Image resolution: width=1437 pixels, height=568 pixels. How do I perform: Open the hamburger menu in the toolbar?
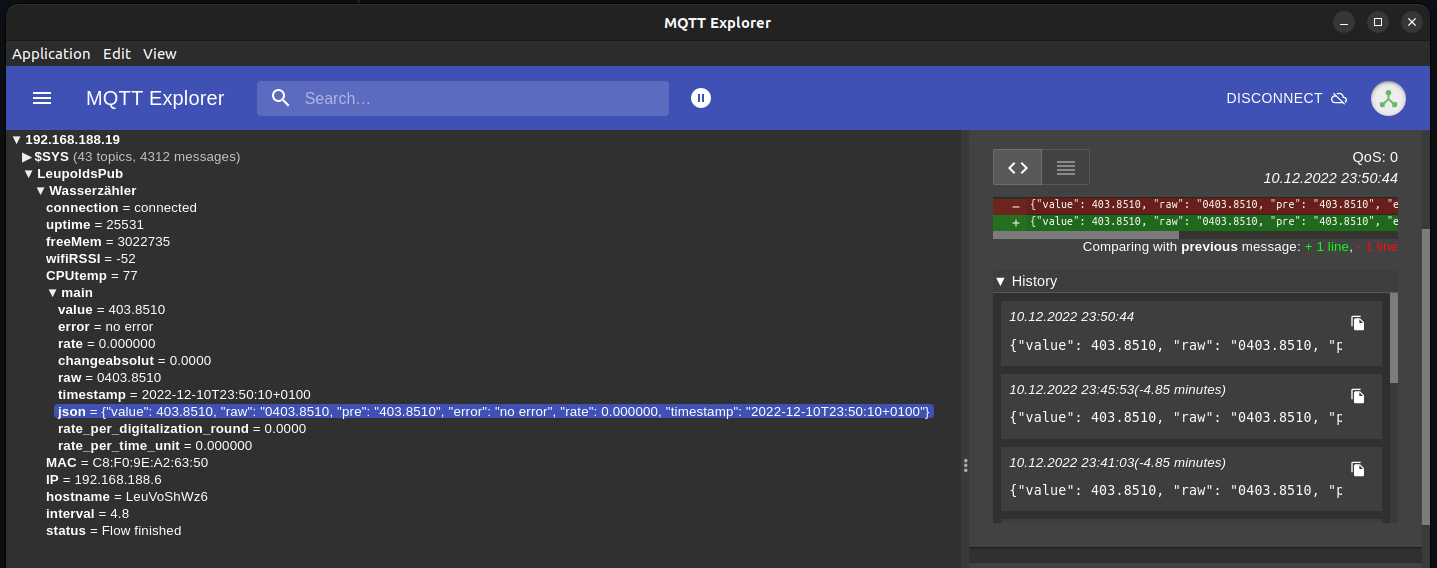tap(42, 98)
